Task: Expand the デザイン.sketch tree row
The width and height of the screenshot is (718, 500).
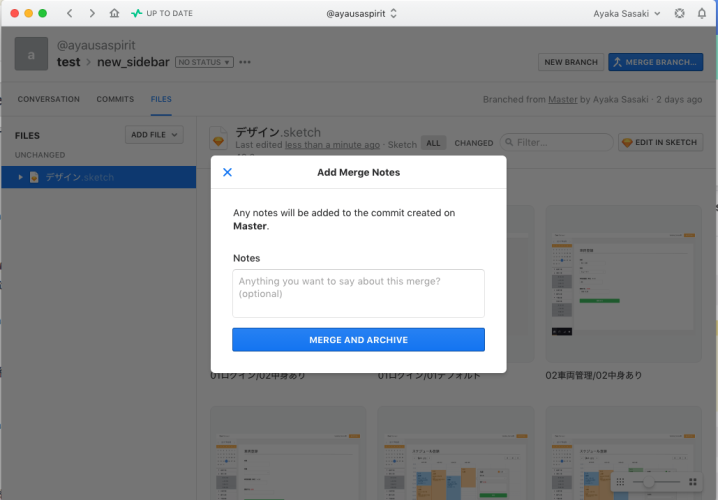Action: point(20,177)
